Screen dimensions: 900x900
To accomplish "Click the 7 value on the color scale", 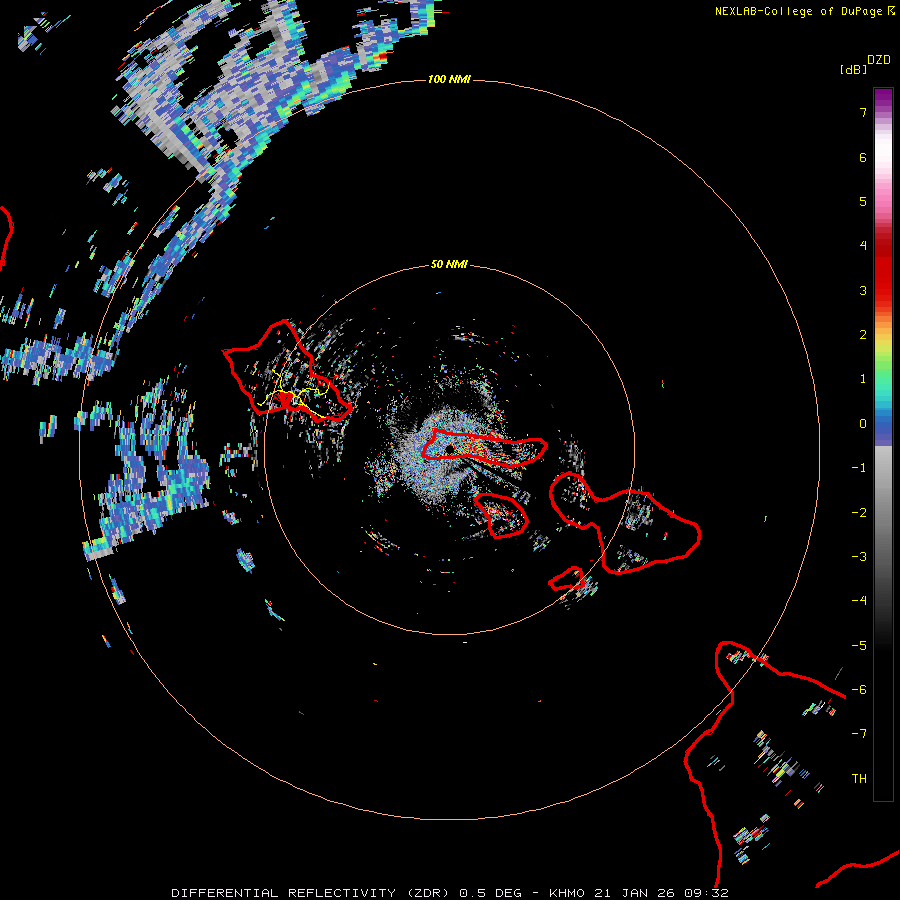I will pyautogui.click(x=863, y=112).
